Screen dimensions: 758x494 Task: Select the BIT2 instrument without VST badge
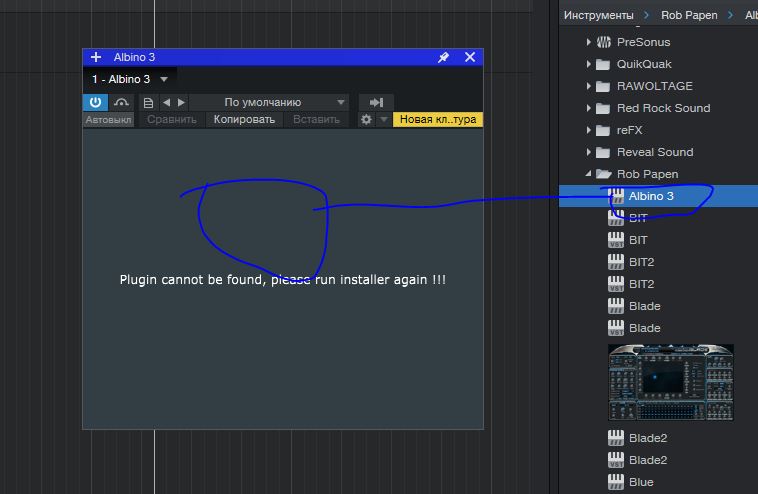coord(641,262)
